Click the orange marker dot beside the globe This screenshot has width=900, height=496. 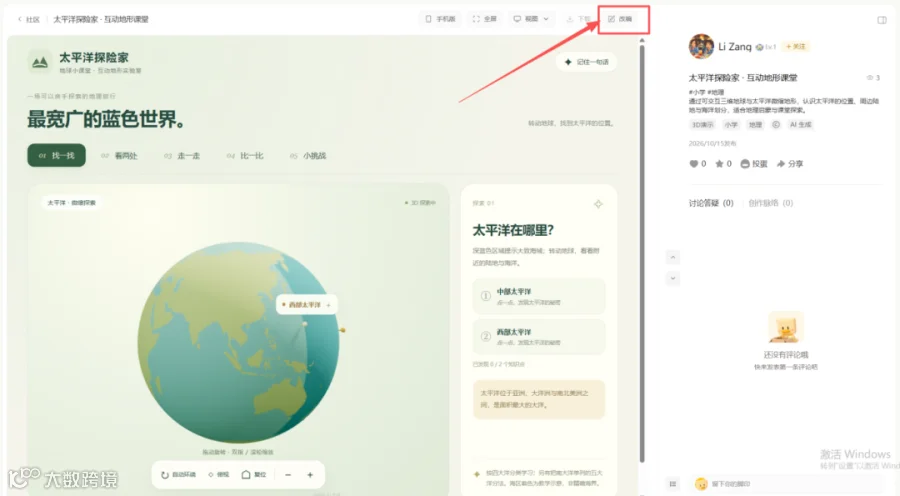pos(343,330)
